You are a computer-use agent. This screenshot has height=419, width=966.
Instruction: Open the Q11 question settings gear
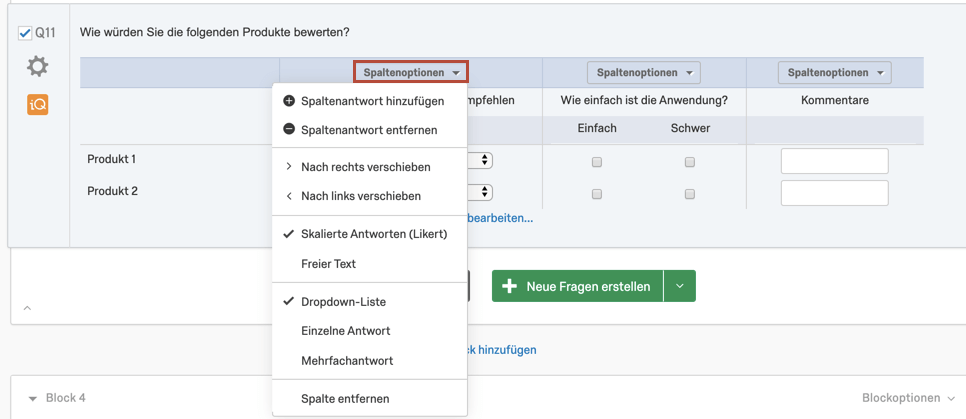38,66
